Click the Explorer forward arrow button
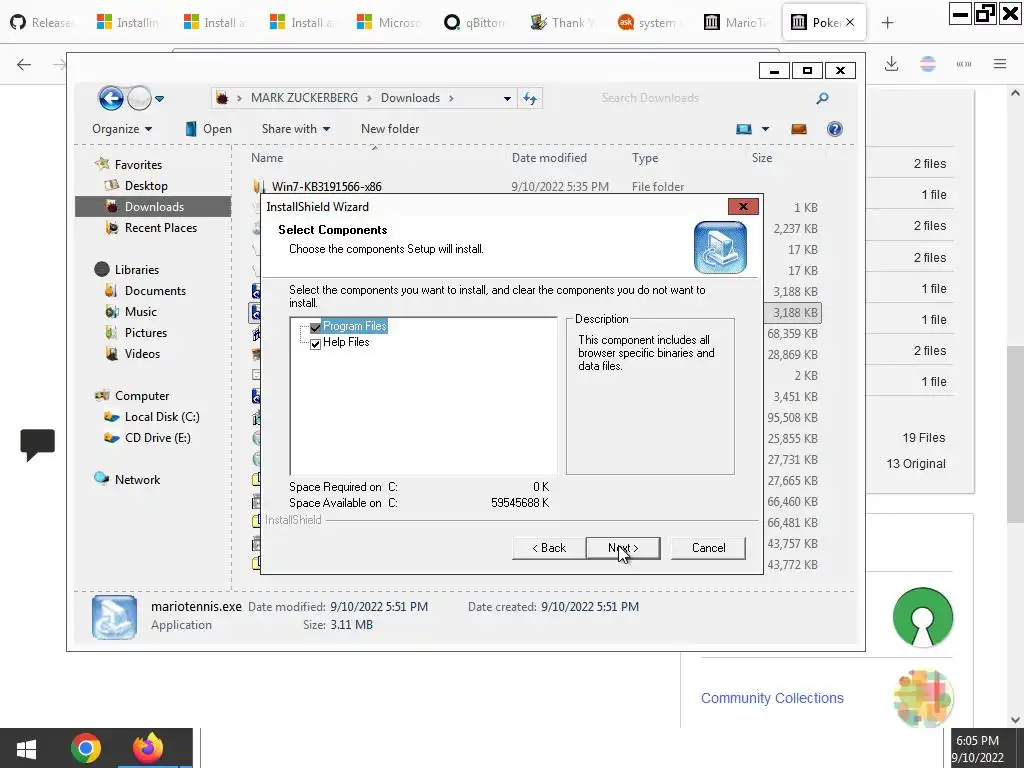Screen dimensions: 1024x768 coord(139,99)
